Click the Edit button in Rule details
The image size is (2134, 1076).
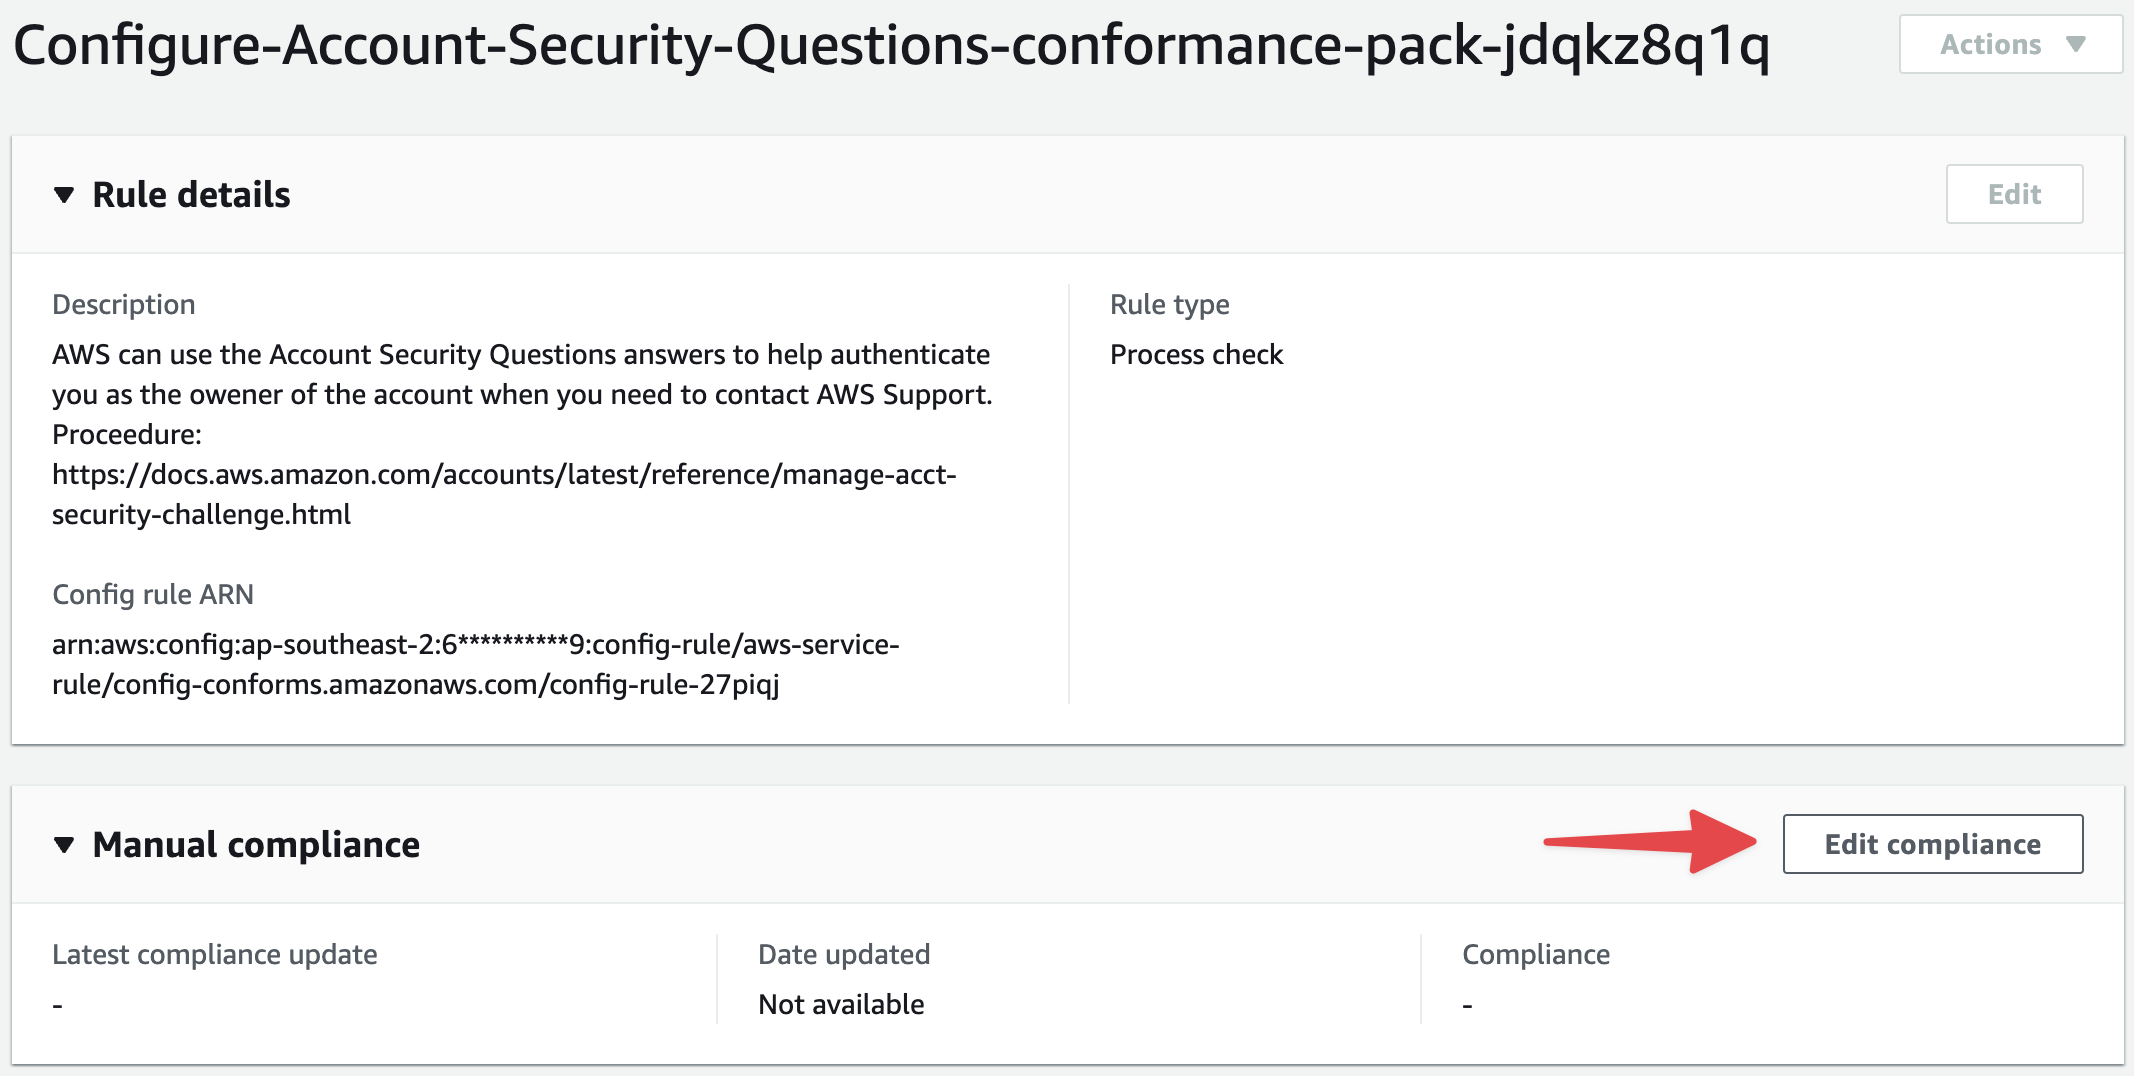coord(2014,194)
